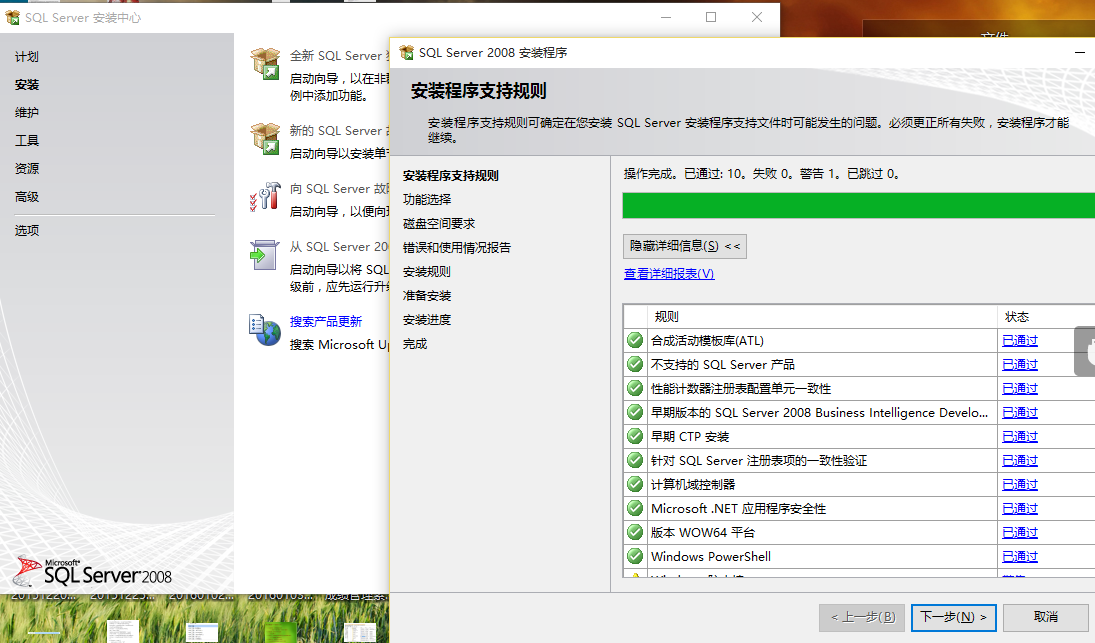
Task: Click 取消 button
Action: click(x=1045, y=617)
